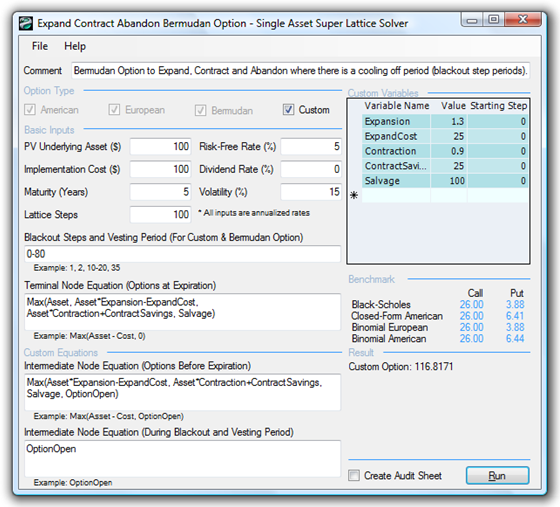Click the new row asterisk marker in Custom Variables
The width and height of the screenshot is (560, 507).
(354, 196)
